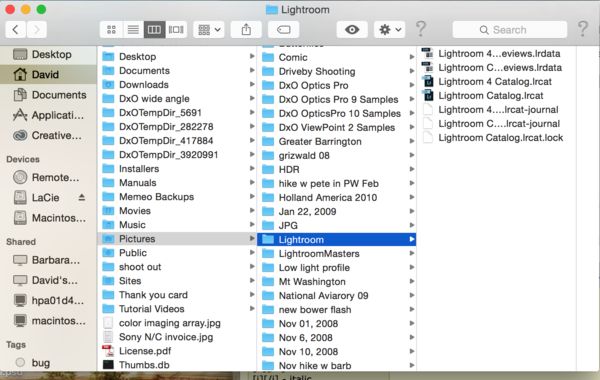600x380 pixels.
Task: Select the License.pdf file
Action: pos(177,351)
